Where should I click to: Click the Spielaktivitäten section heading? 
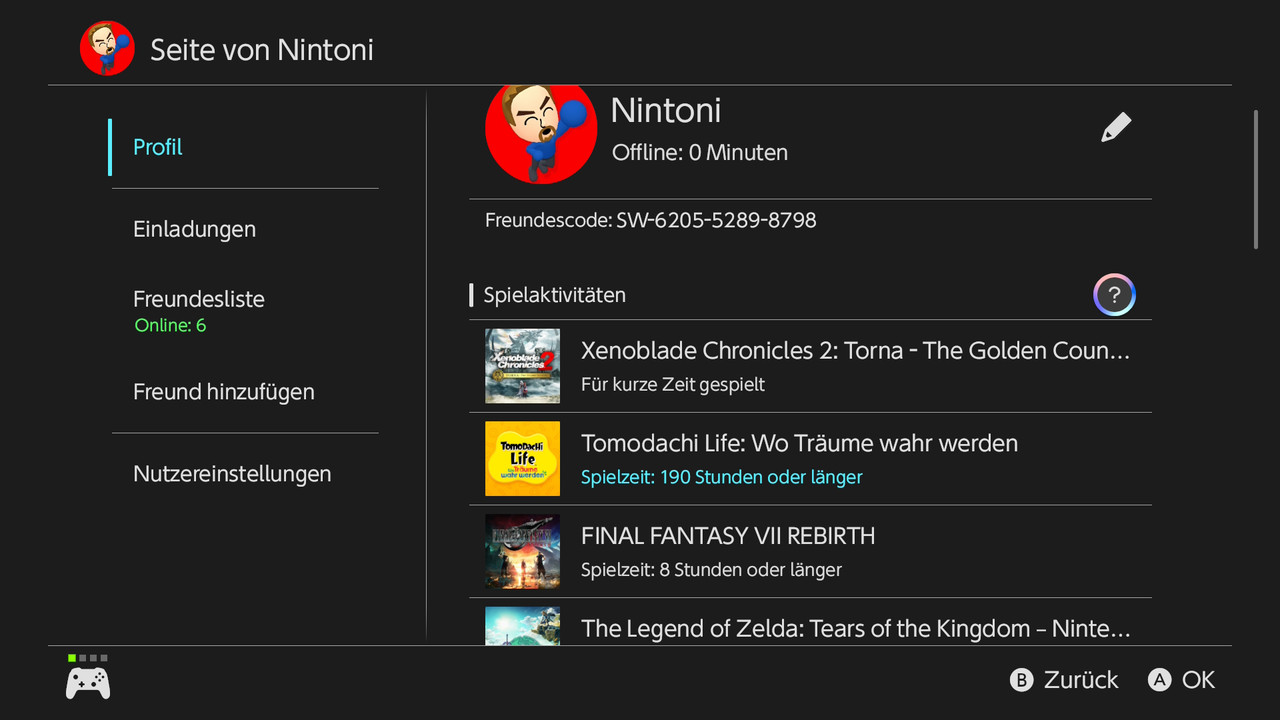[555, 295]
